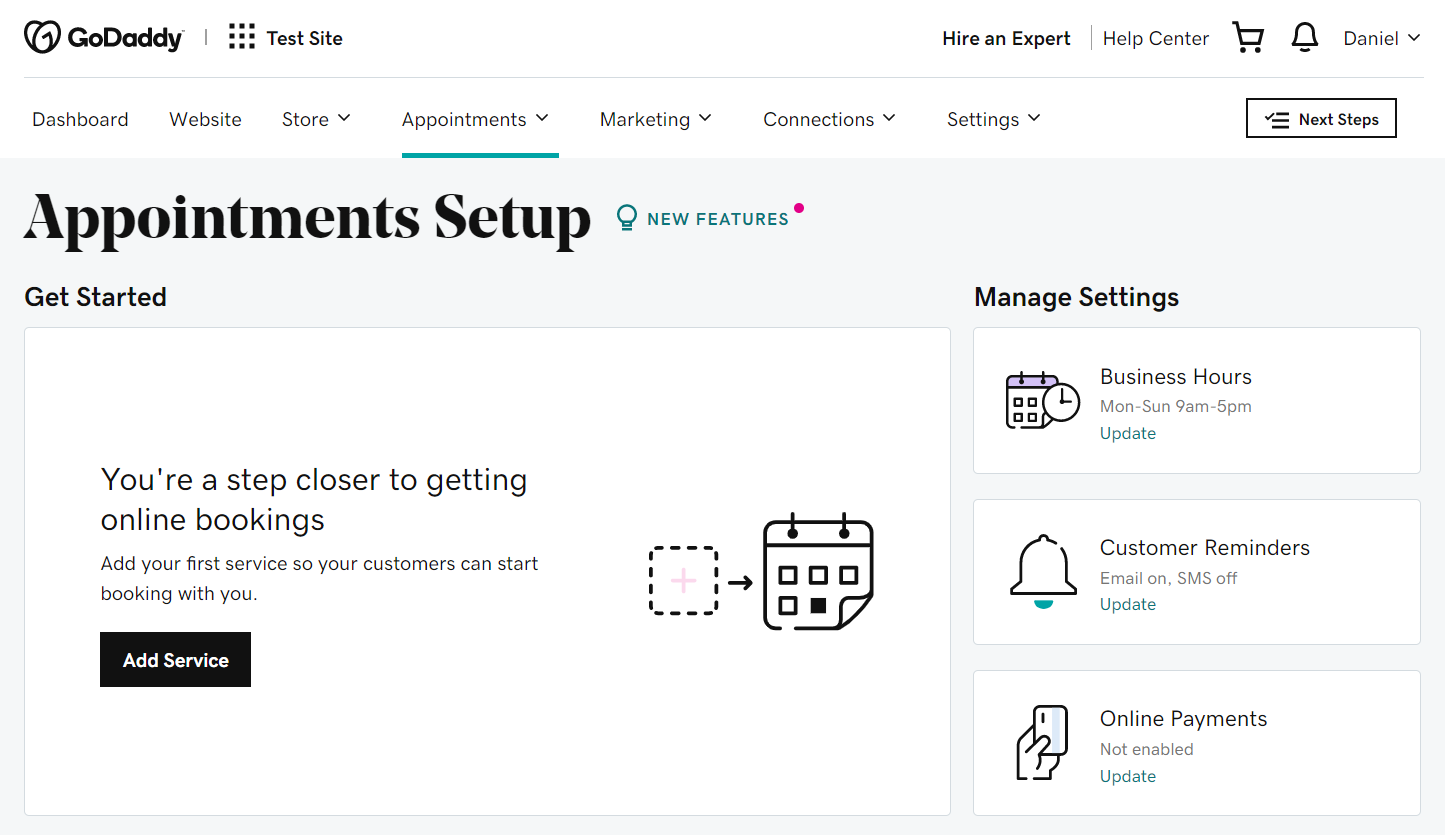Open the shopping cart icon
Image resolution: width=1445 pixels, height=835 pixels.
(x=1248, y=38)
